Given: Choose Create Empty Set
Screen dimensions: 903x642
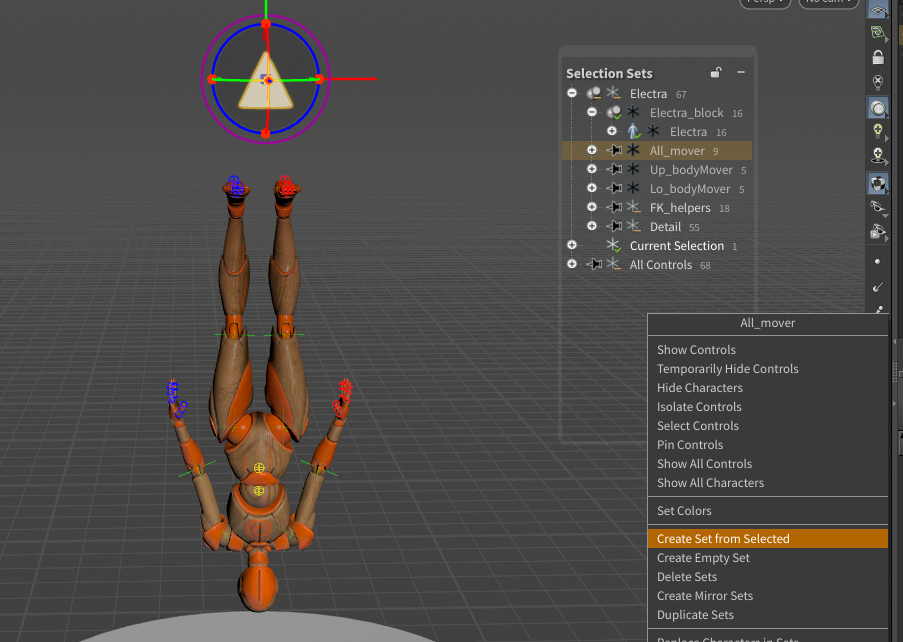Looking at the screenshot, I should (768, 558).
